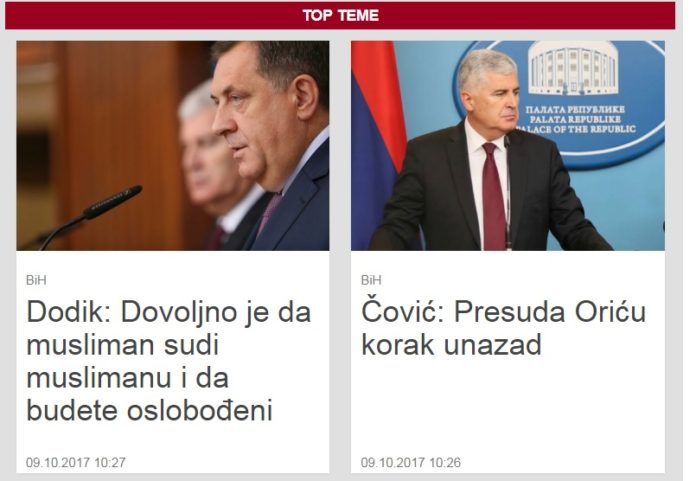Click the TOP TEME section header
This screenshot has width=696, height=481.
tap(340, 16)
